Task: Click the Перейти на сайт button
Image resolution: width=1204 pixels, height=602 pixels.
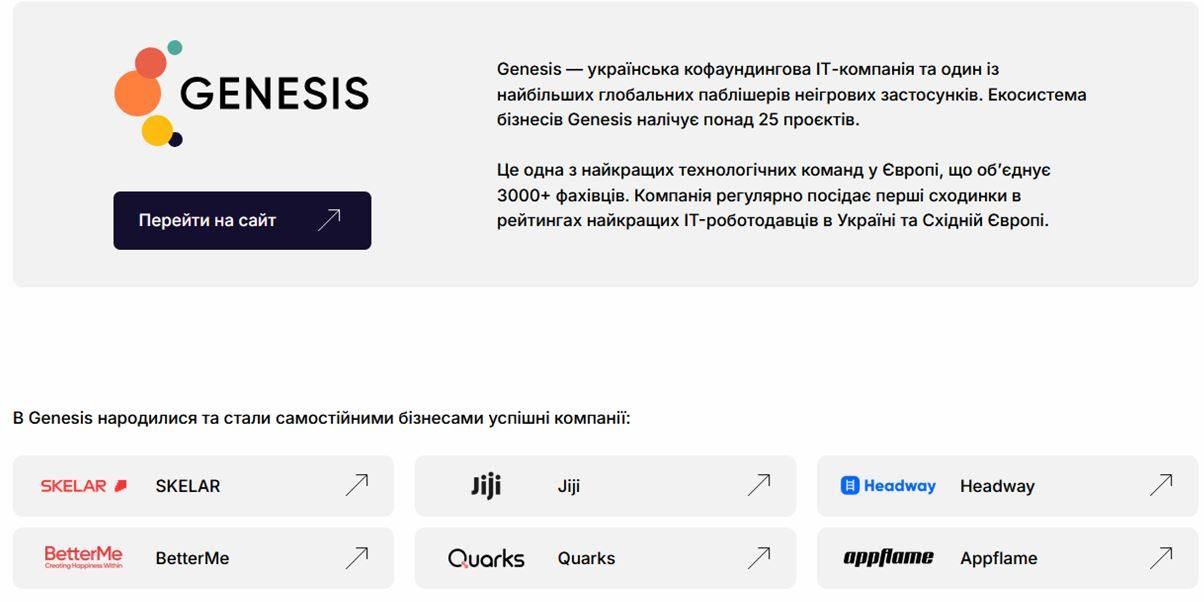Action: (x=242, y=220)
